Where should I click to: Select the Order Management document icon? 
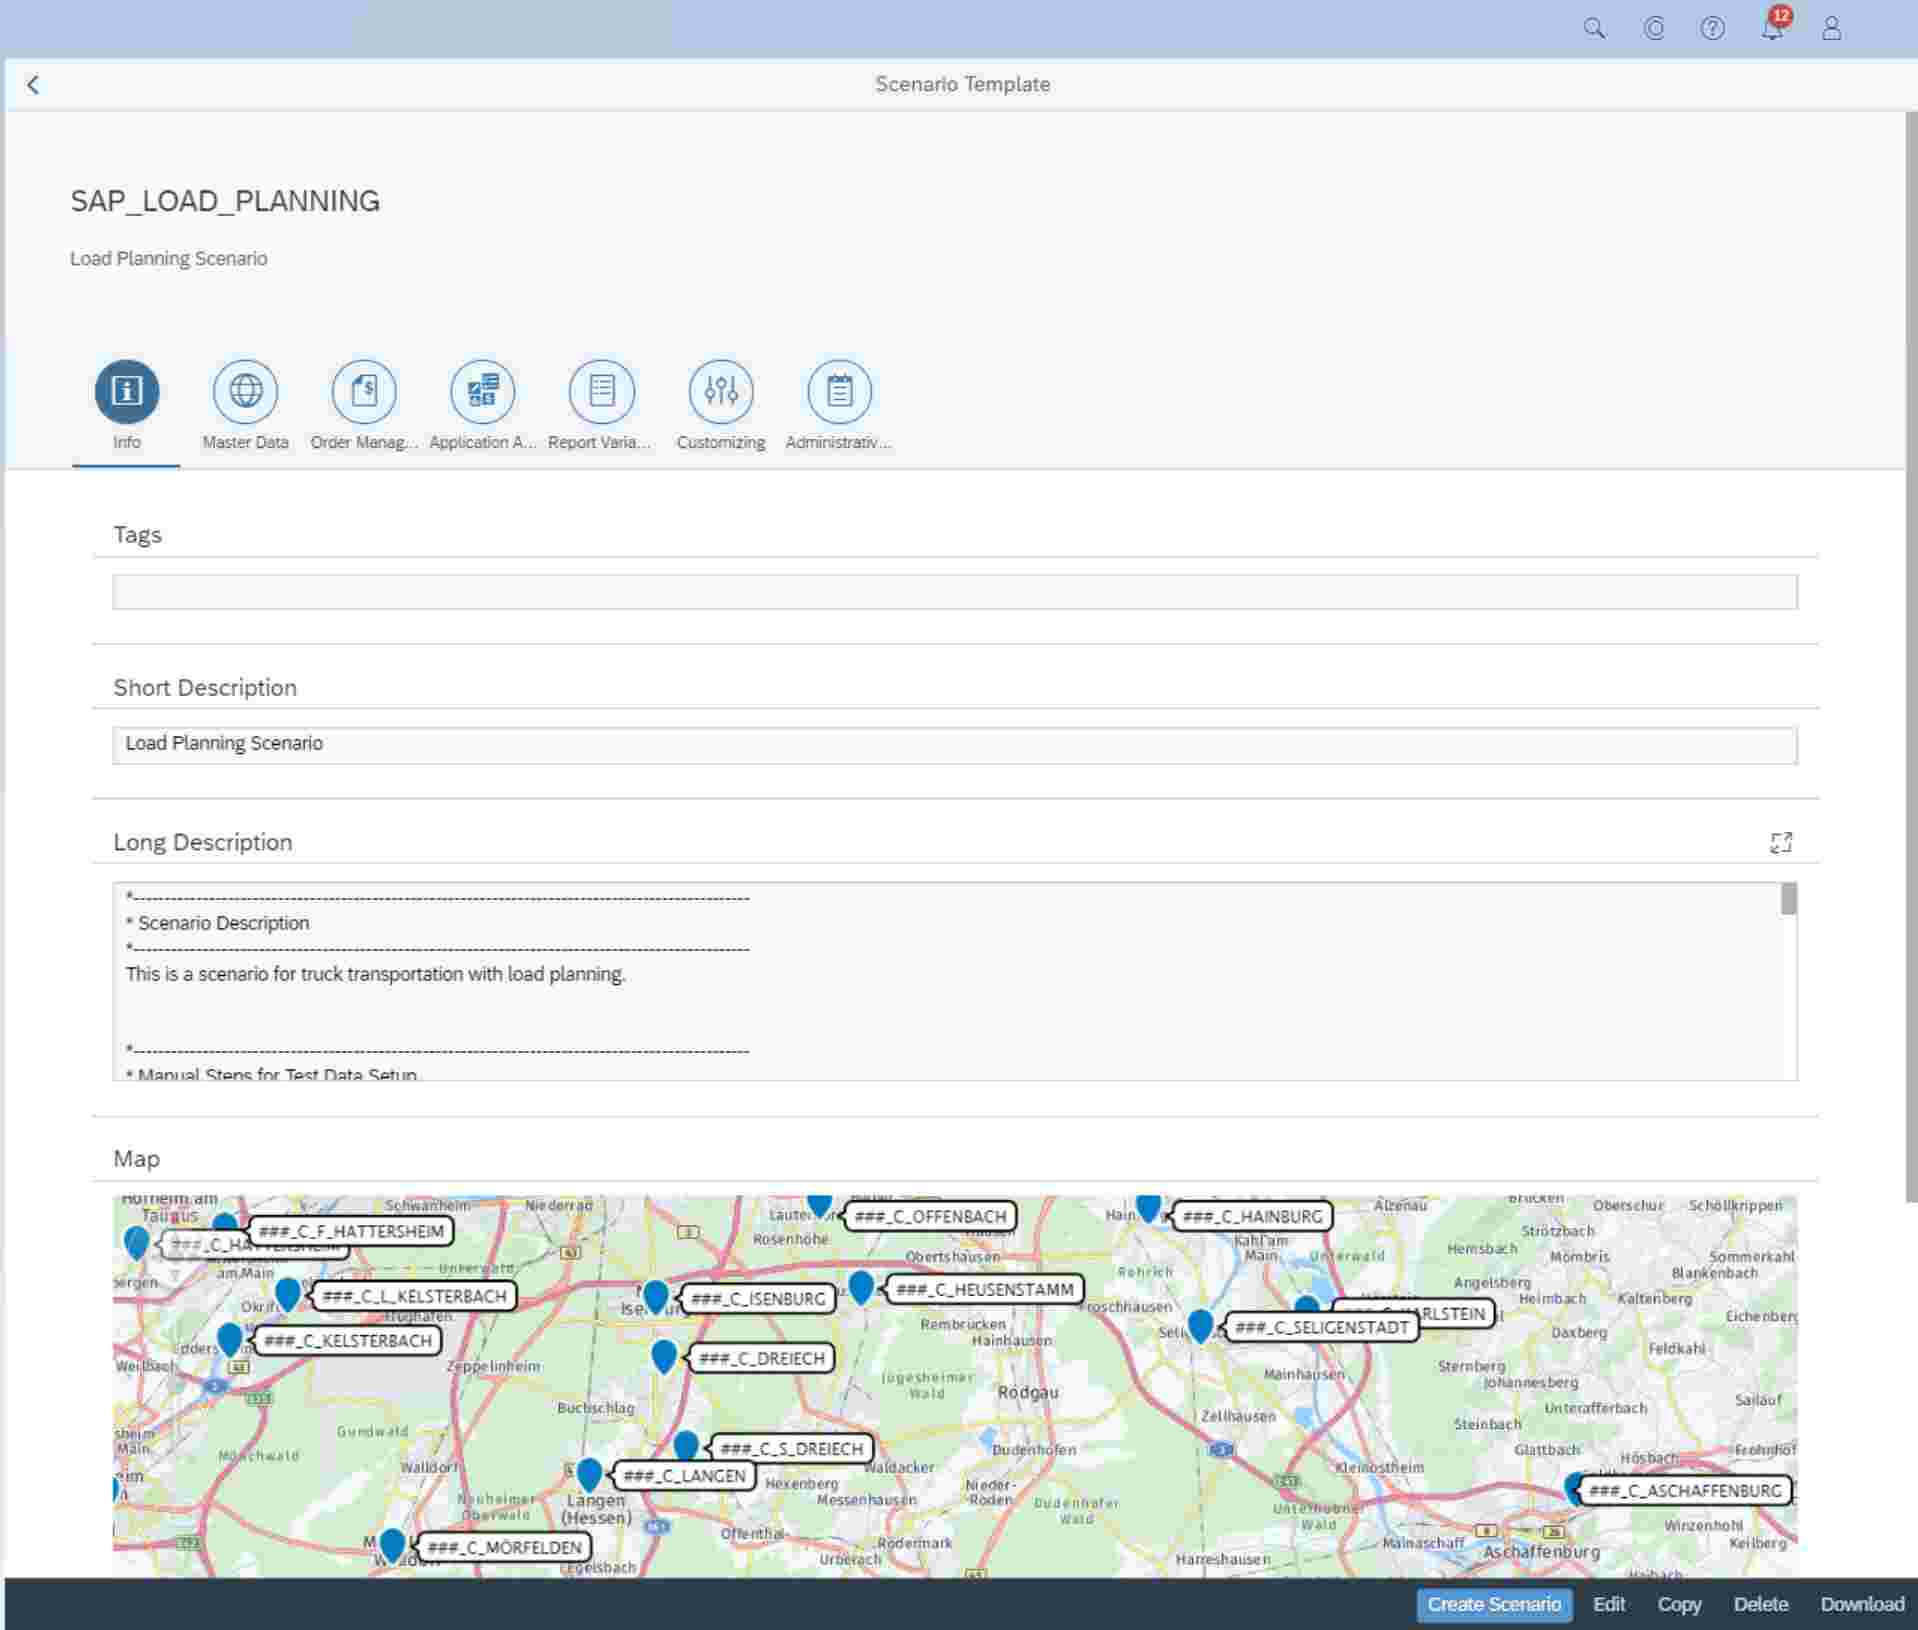[x=364, y=391]
